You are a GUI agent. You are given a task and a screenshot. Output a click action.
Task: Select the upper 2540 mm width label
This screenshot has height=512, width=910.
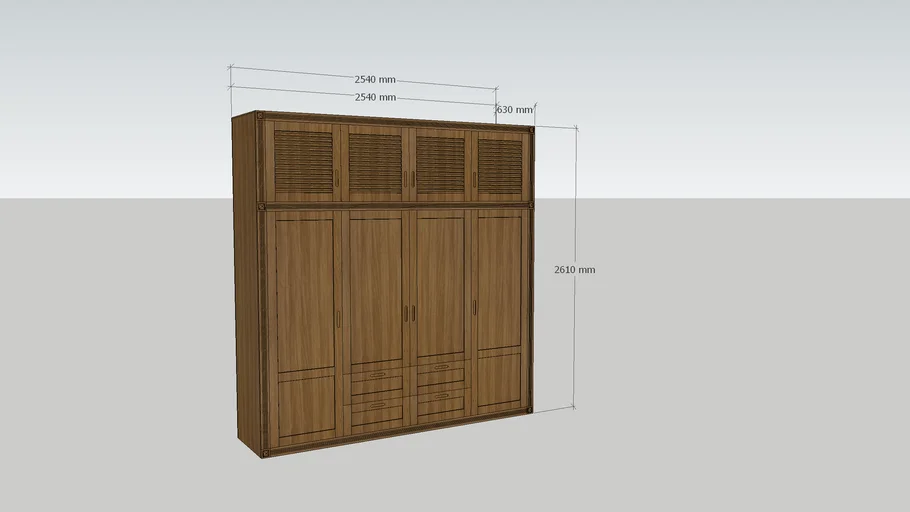point(375,80)
